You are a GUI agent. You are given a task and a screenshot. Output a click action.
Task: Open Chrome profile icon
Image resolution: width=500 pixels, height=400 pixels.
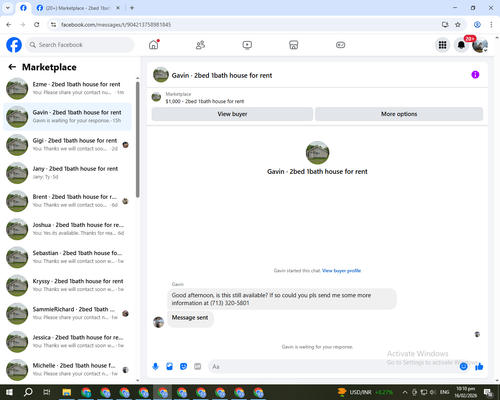pyautogui.click(x=477, y=24)
